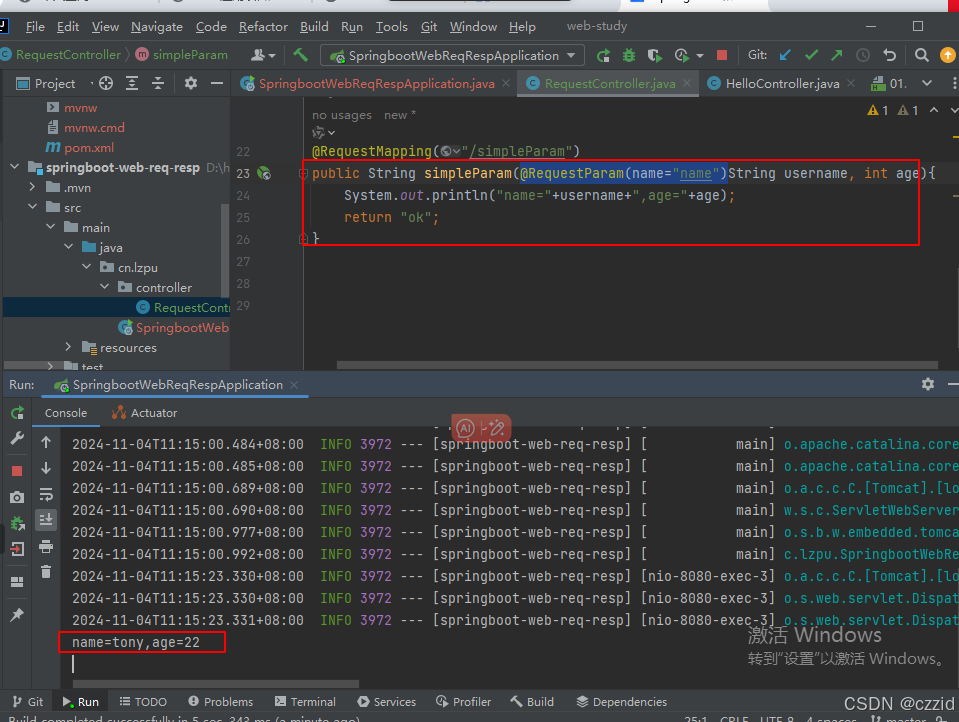The height and width of the screenshot is (722, 959).
Task: Open user account dropdown in toolbar
Action: [x=264, y=56]
